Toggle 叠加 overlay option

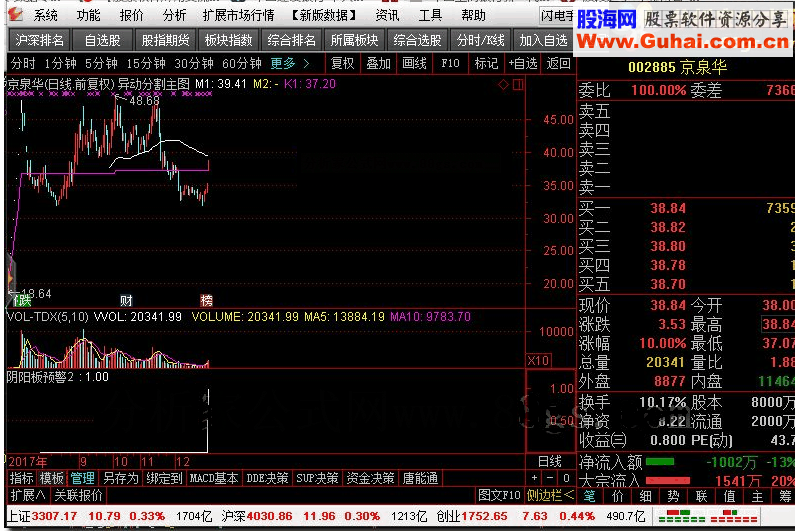(378, 63)
